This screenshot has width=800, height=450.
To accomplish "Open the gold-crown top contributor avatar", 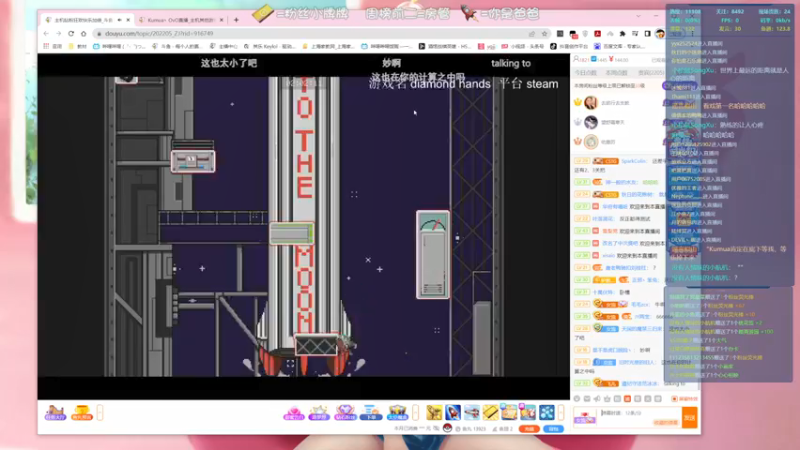I will 591,103.
